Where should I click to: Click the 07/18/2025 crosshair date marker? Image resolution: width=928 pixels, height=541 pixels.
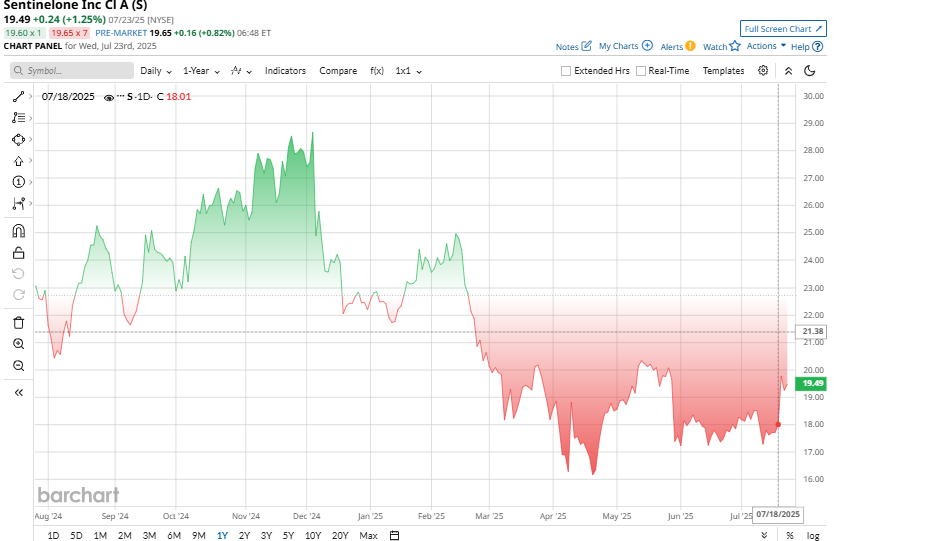(778, 514)
